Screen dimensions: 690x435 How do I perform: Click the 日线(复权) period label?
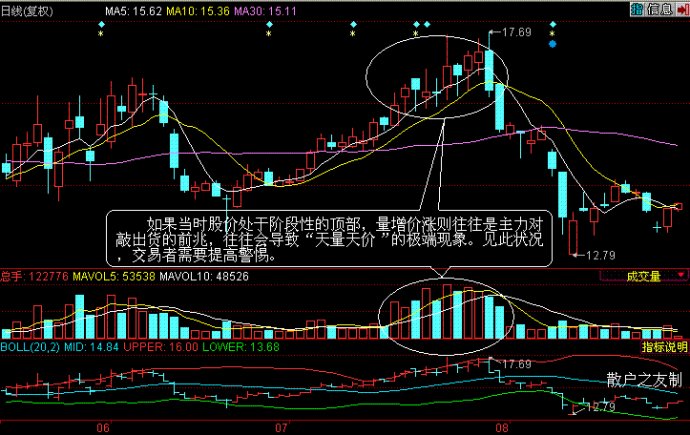point(27,11)
